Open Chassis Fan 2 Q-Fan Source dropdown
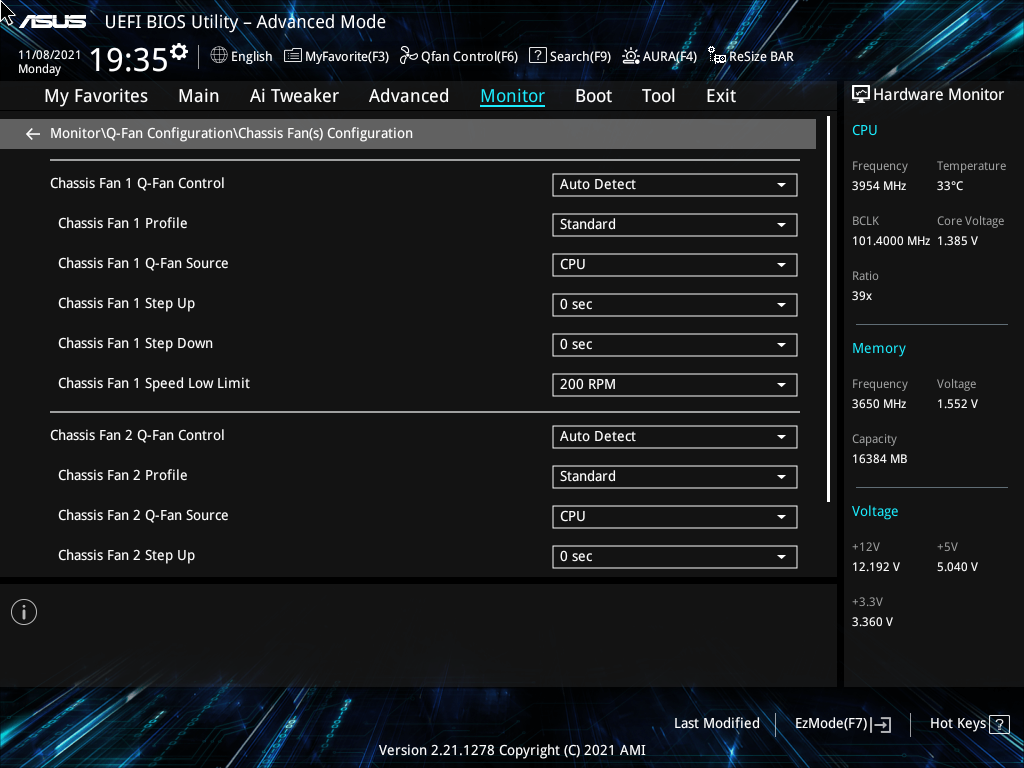 tap(675, 517)
